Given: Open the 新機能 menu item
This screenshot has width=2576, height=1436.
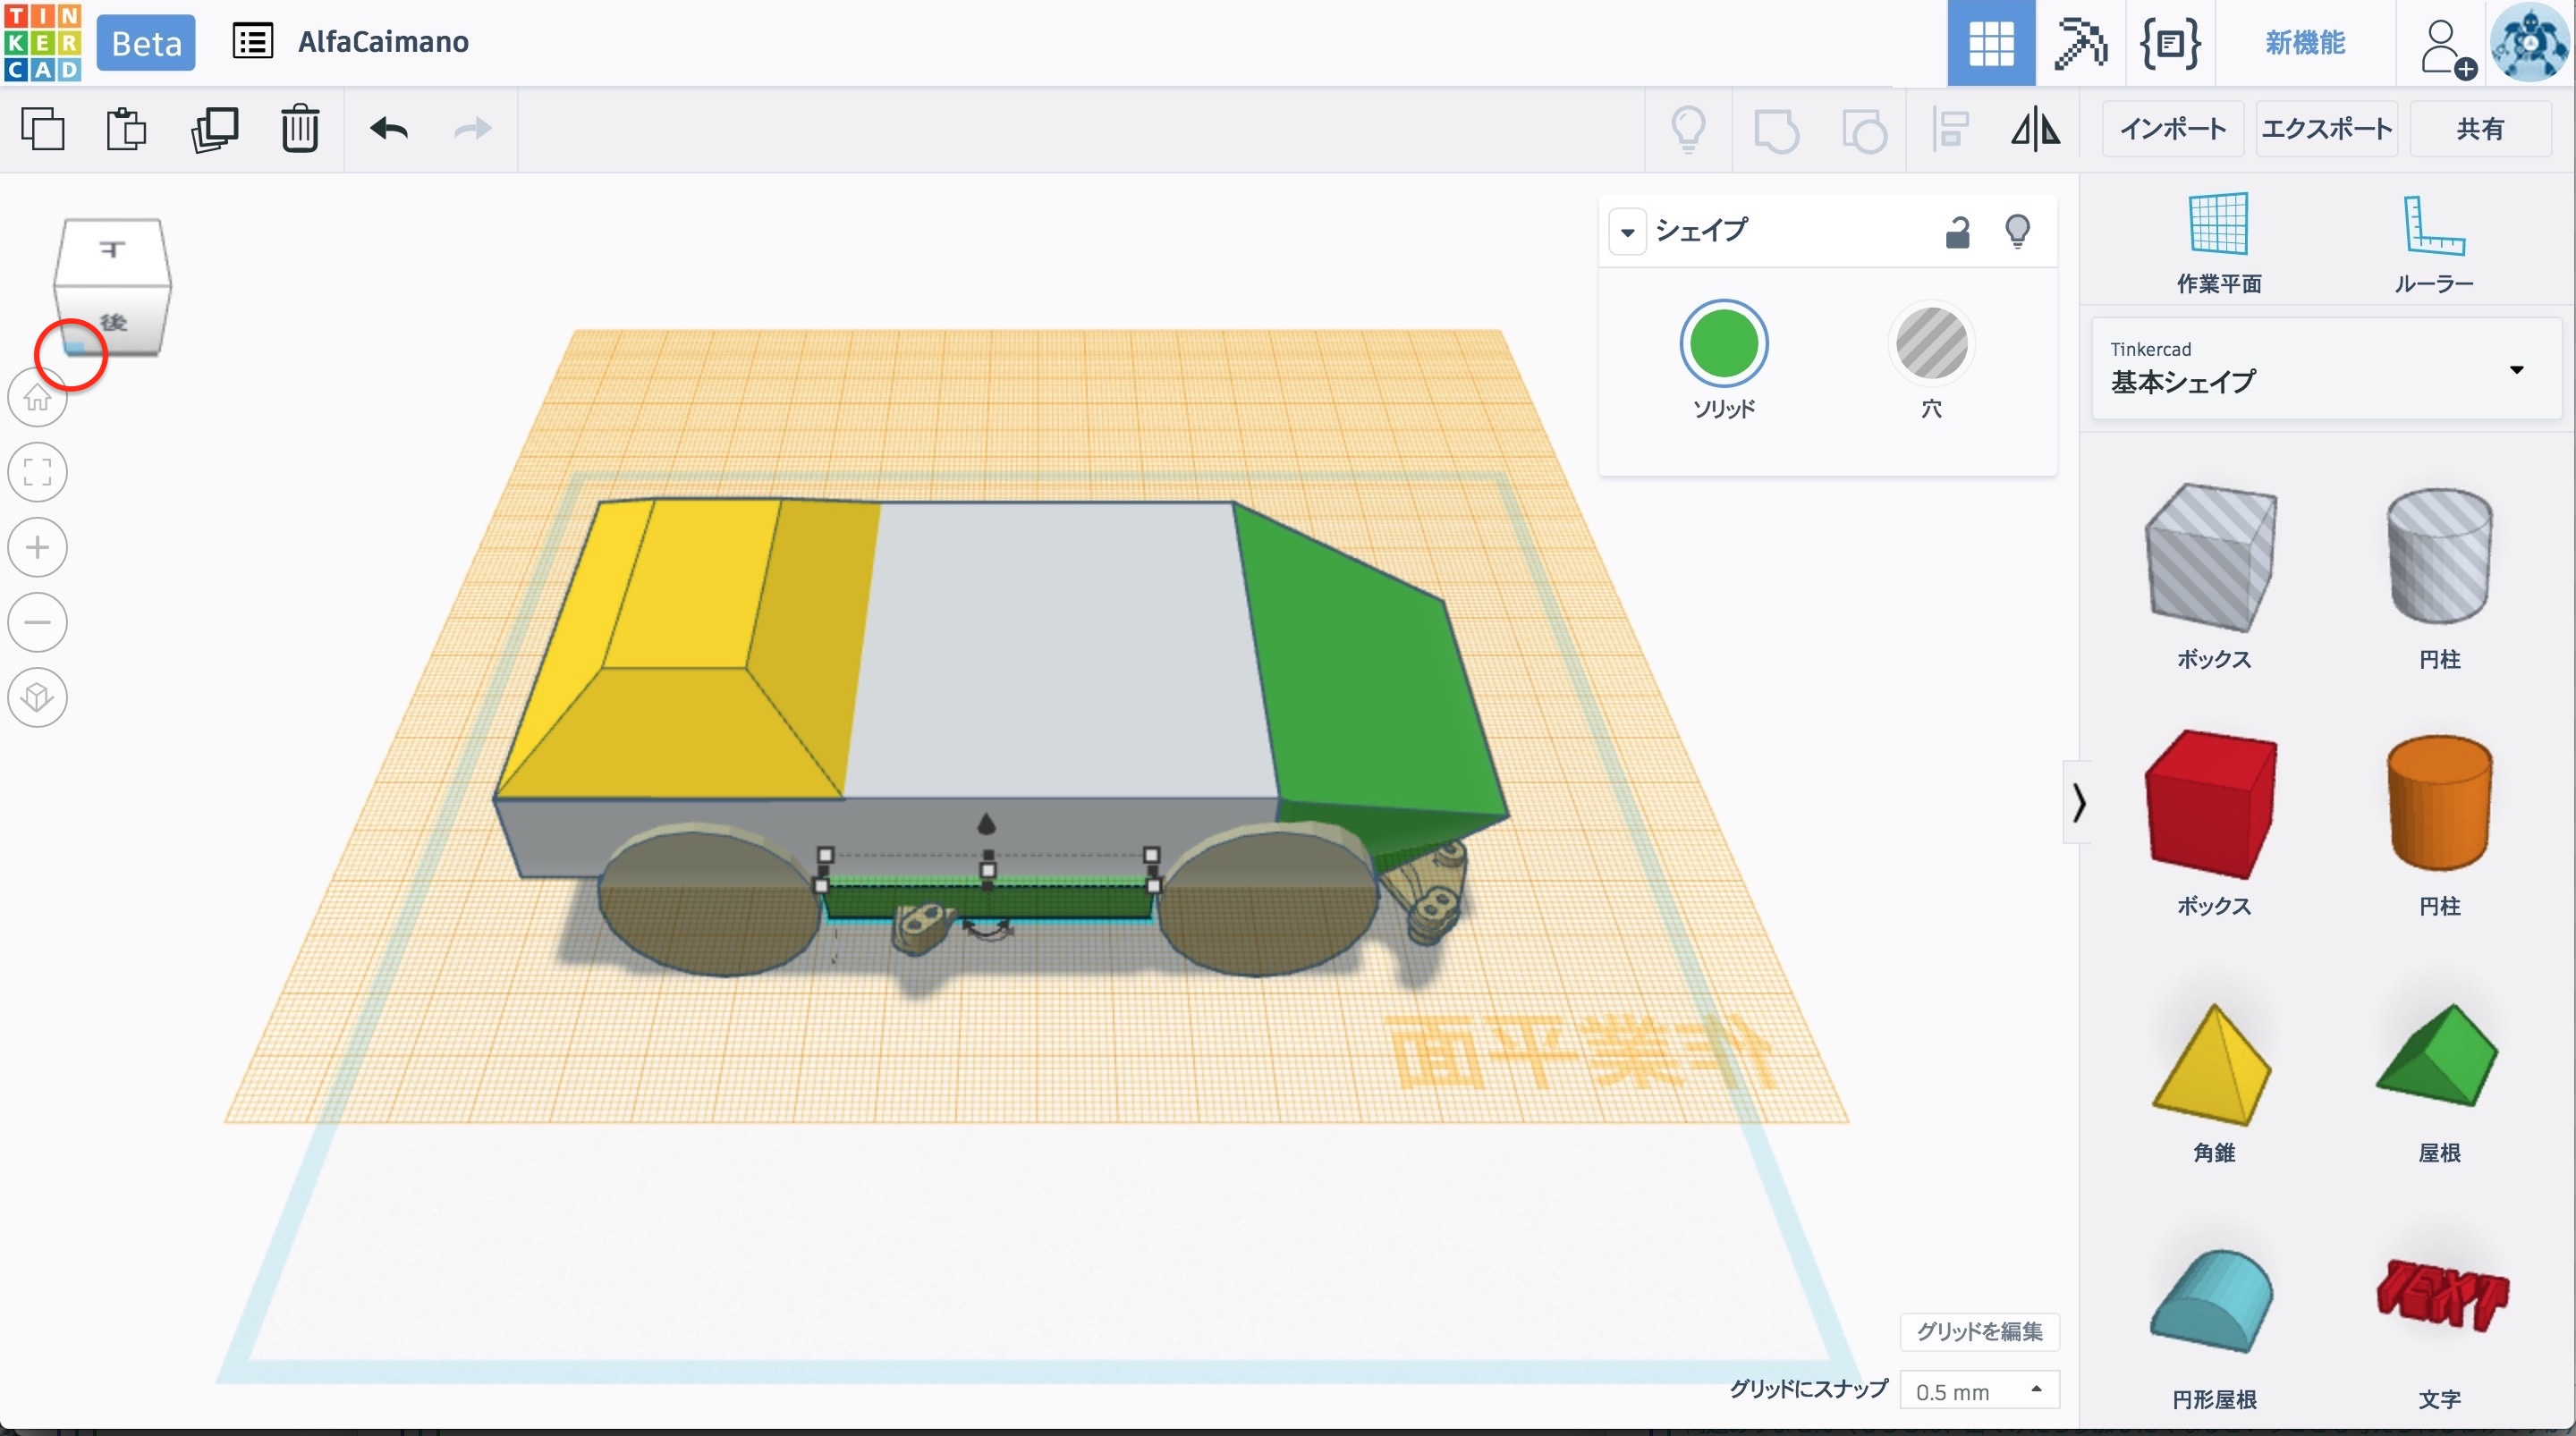Looking at the screenshot, I should point(2304,43).
